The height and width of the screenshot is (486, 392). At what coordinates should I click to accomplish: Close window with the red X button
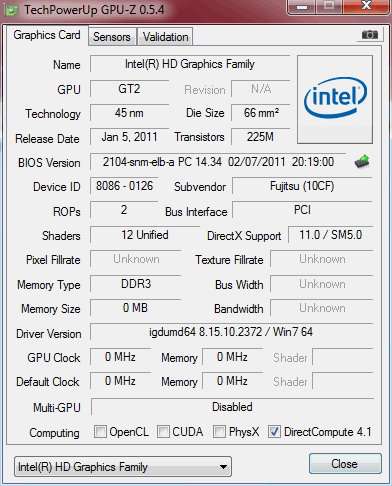[x=366, y=6]
